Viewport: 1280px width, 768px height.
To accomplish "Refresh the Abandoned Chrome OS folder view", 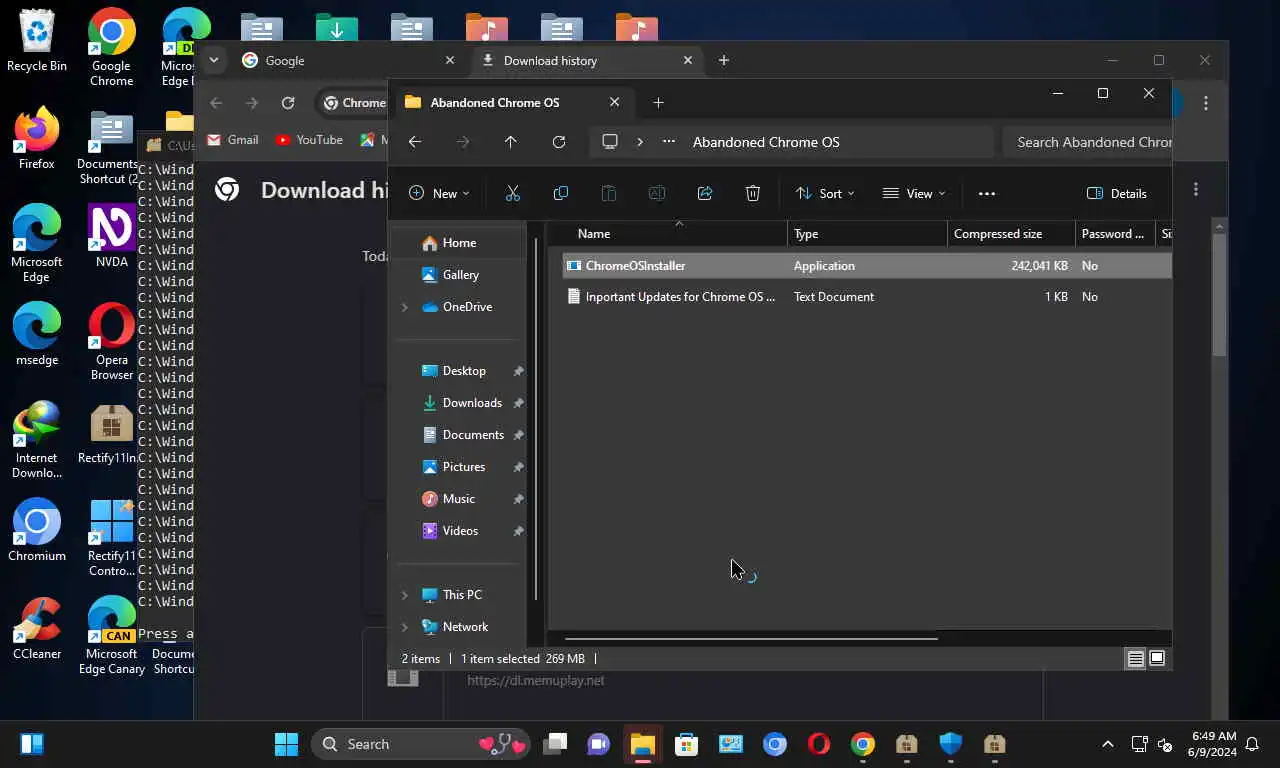I will (559, 142).
